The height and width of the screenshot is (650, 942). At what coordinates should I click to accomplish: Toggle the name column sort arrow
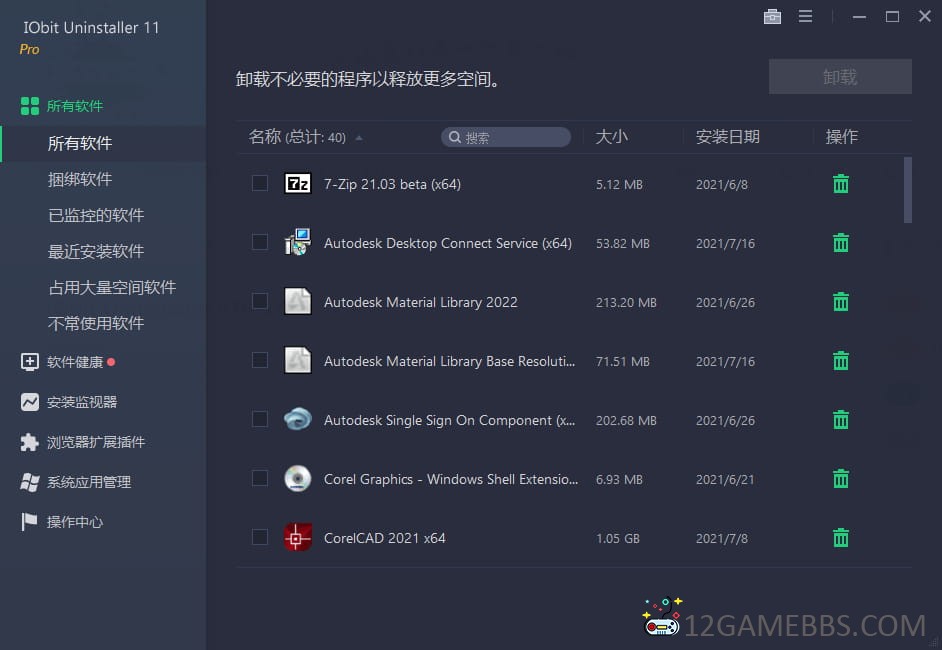point(359,138)
